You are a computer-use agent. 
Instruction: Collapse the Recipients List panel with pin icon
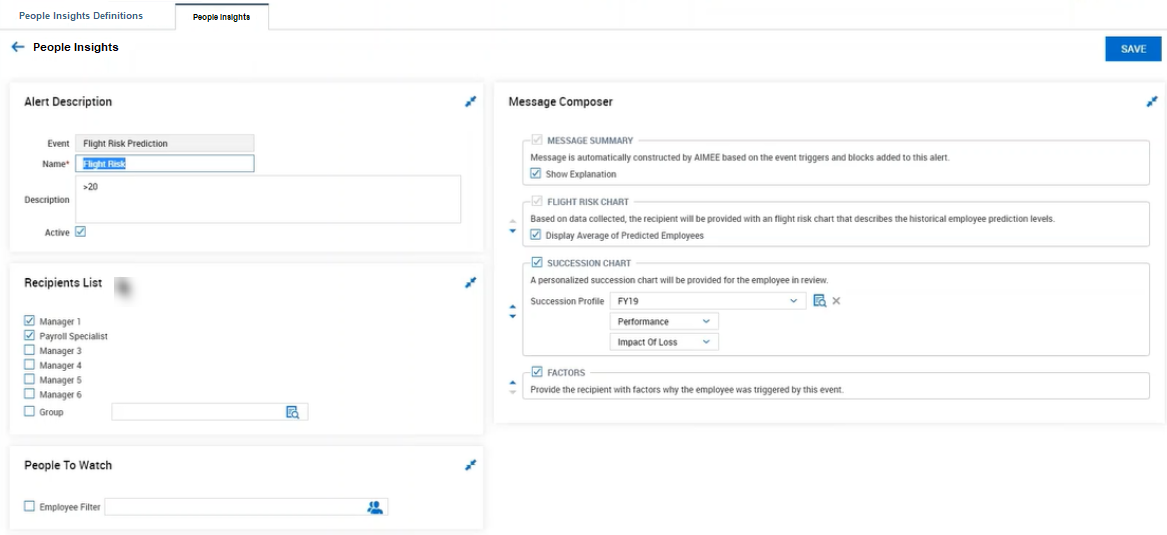[470, 283]
